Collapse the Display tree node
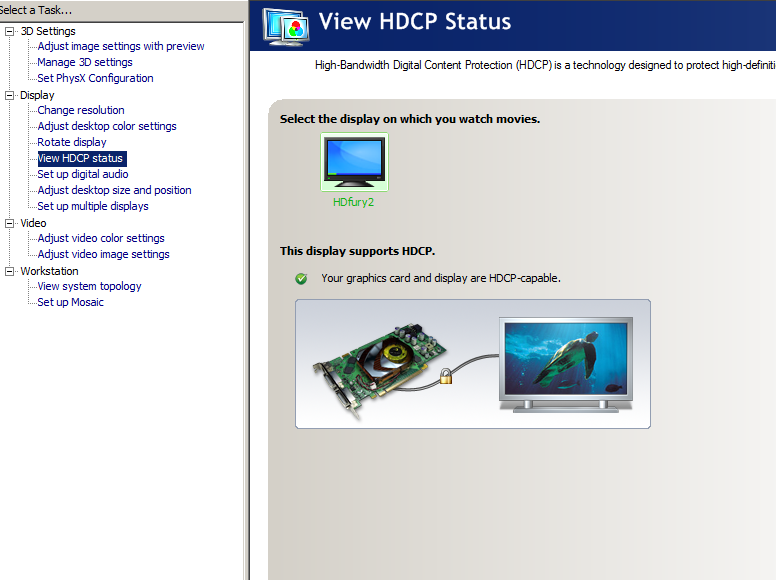This screenshot has height=580, width=776. click(x=10, y=95)
